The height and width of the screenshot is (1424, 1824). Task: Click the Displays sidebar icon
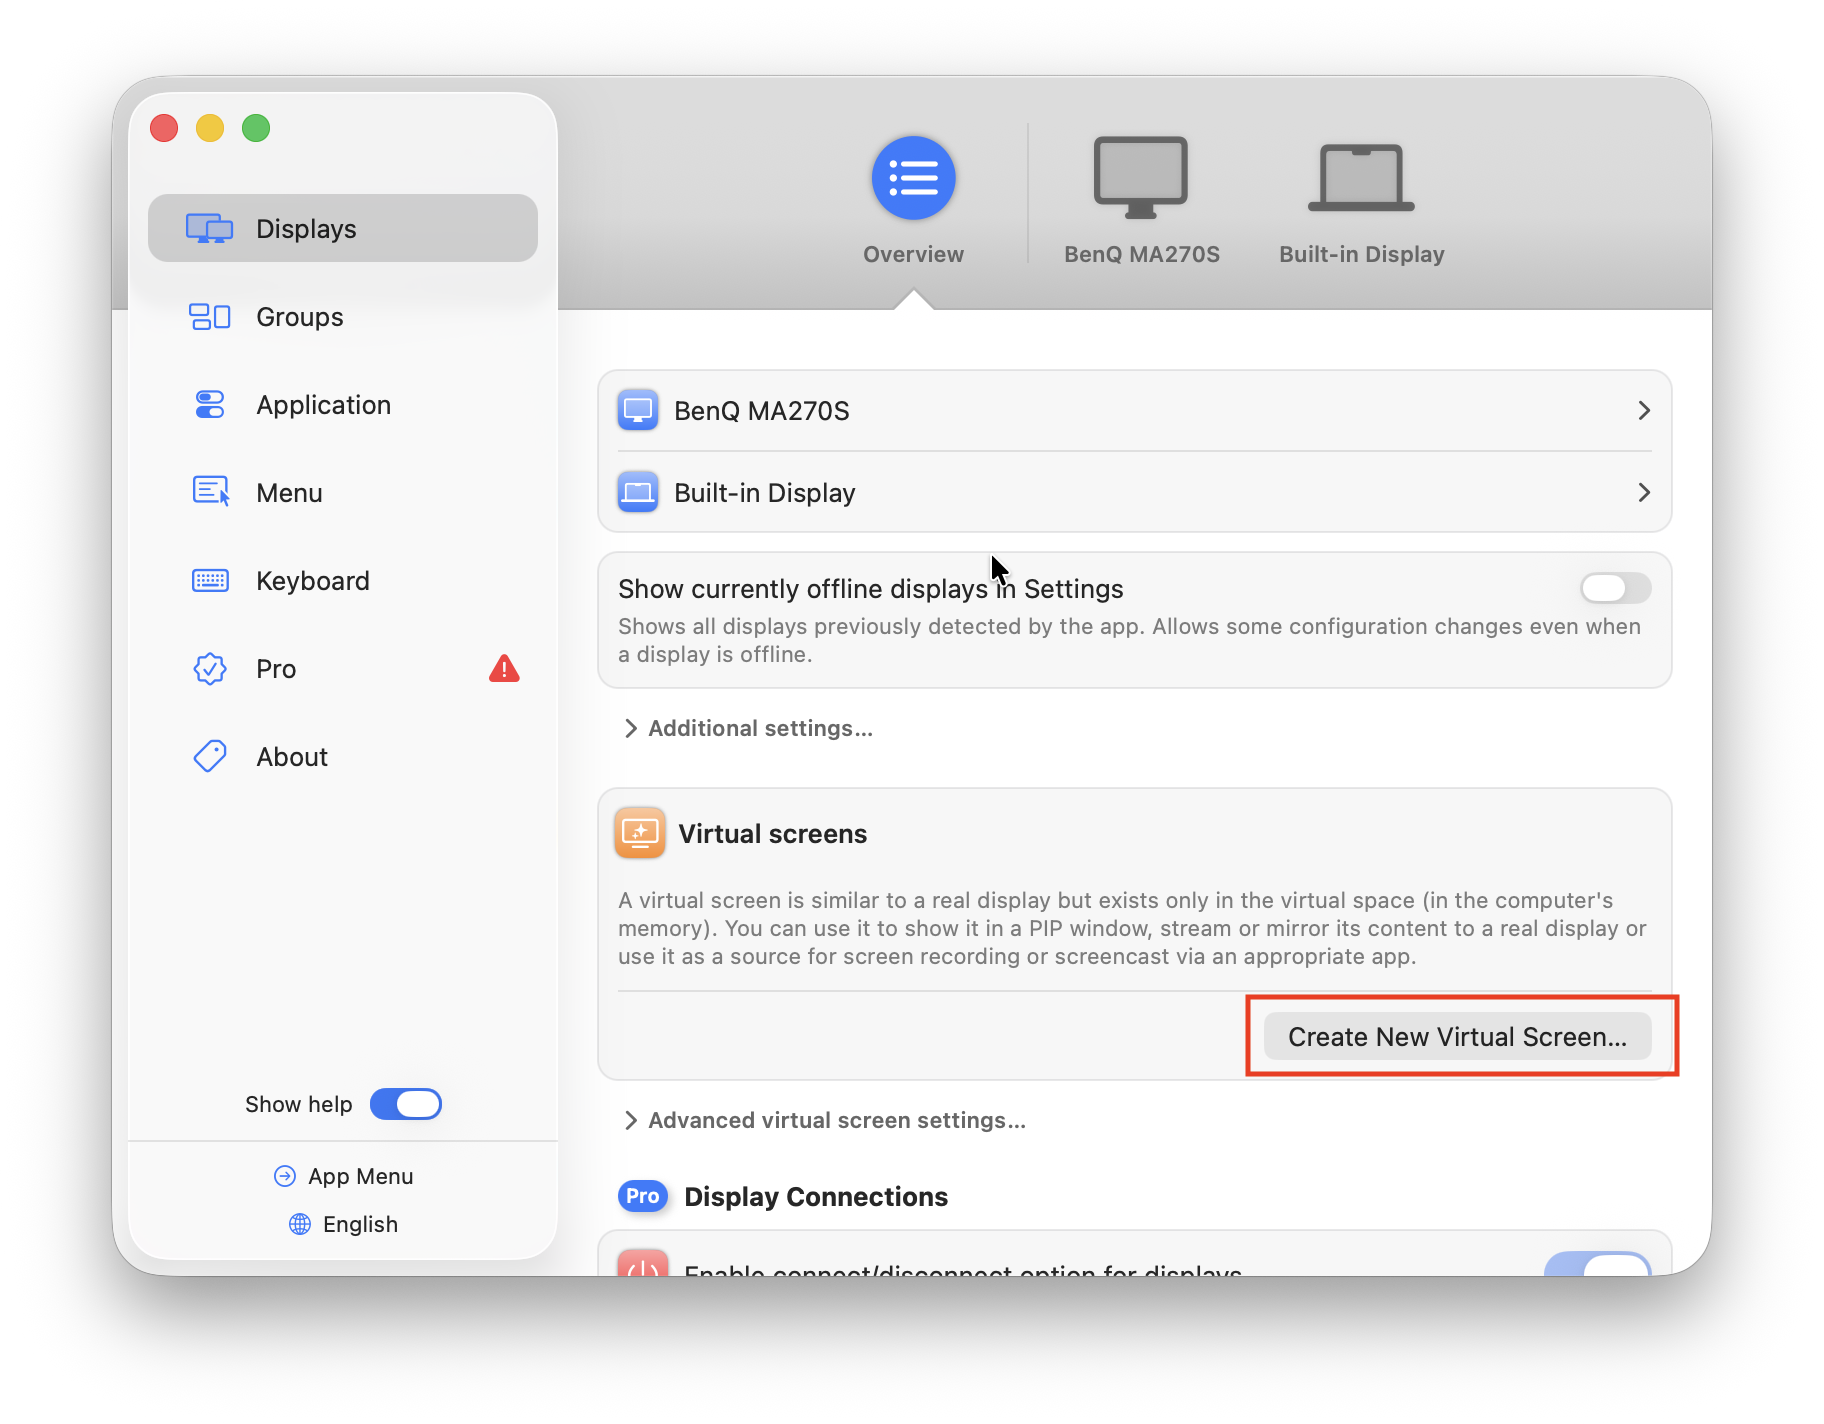coord(209,229)
